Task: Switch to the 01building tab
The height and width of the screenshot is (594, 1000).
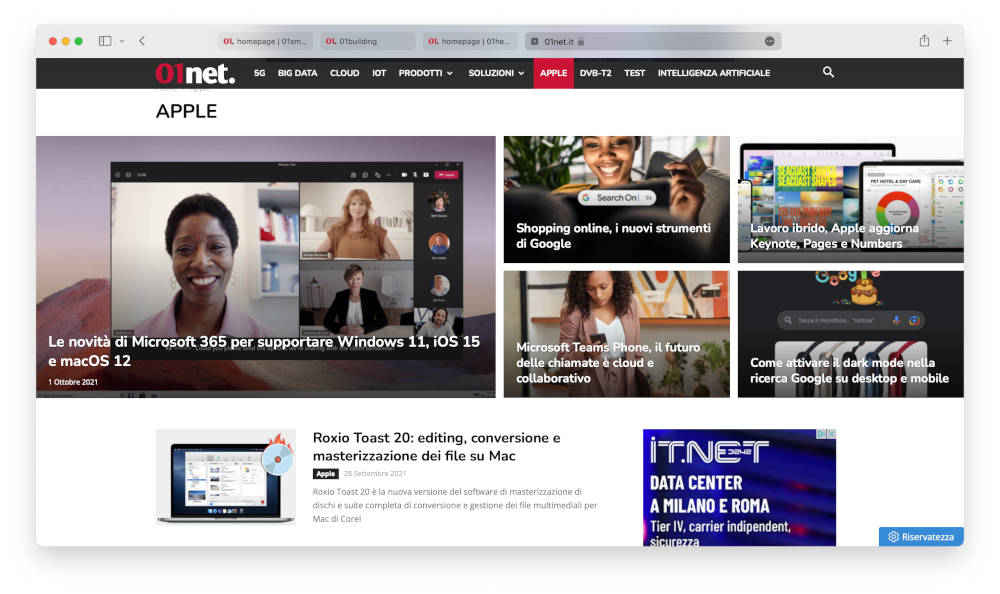Action: [367, 41]
